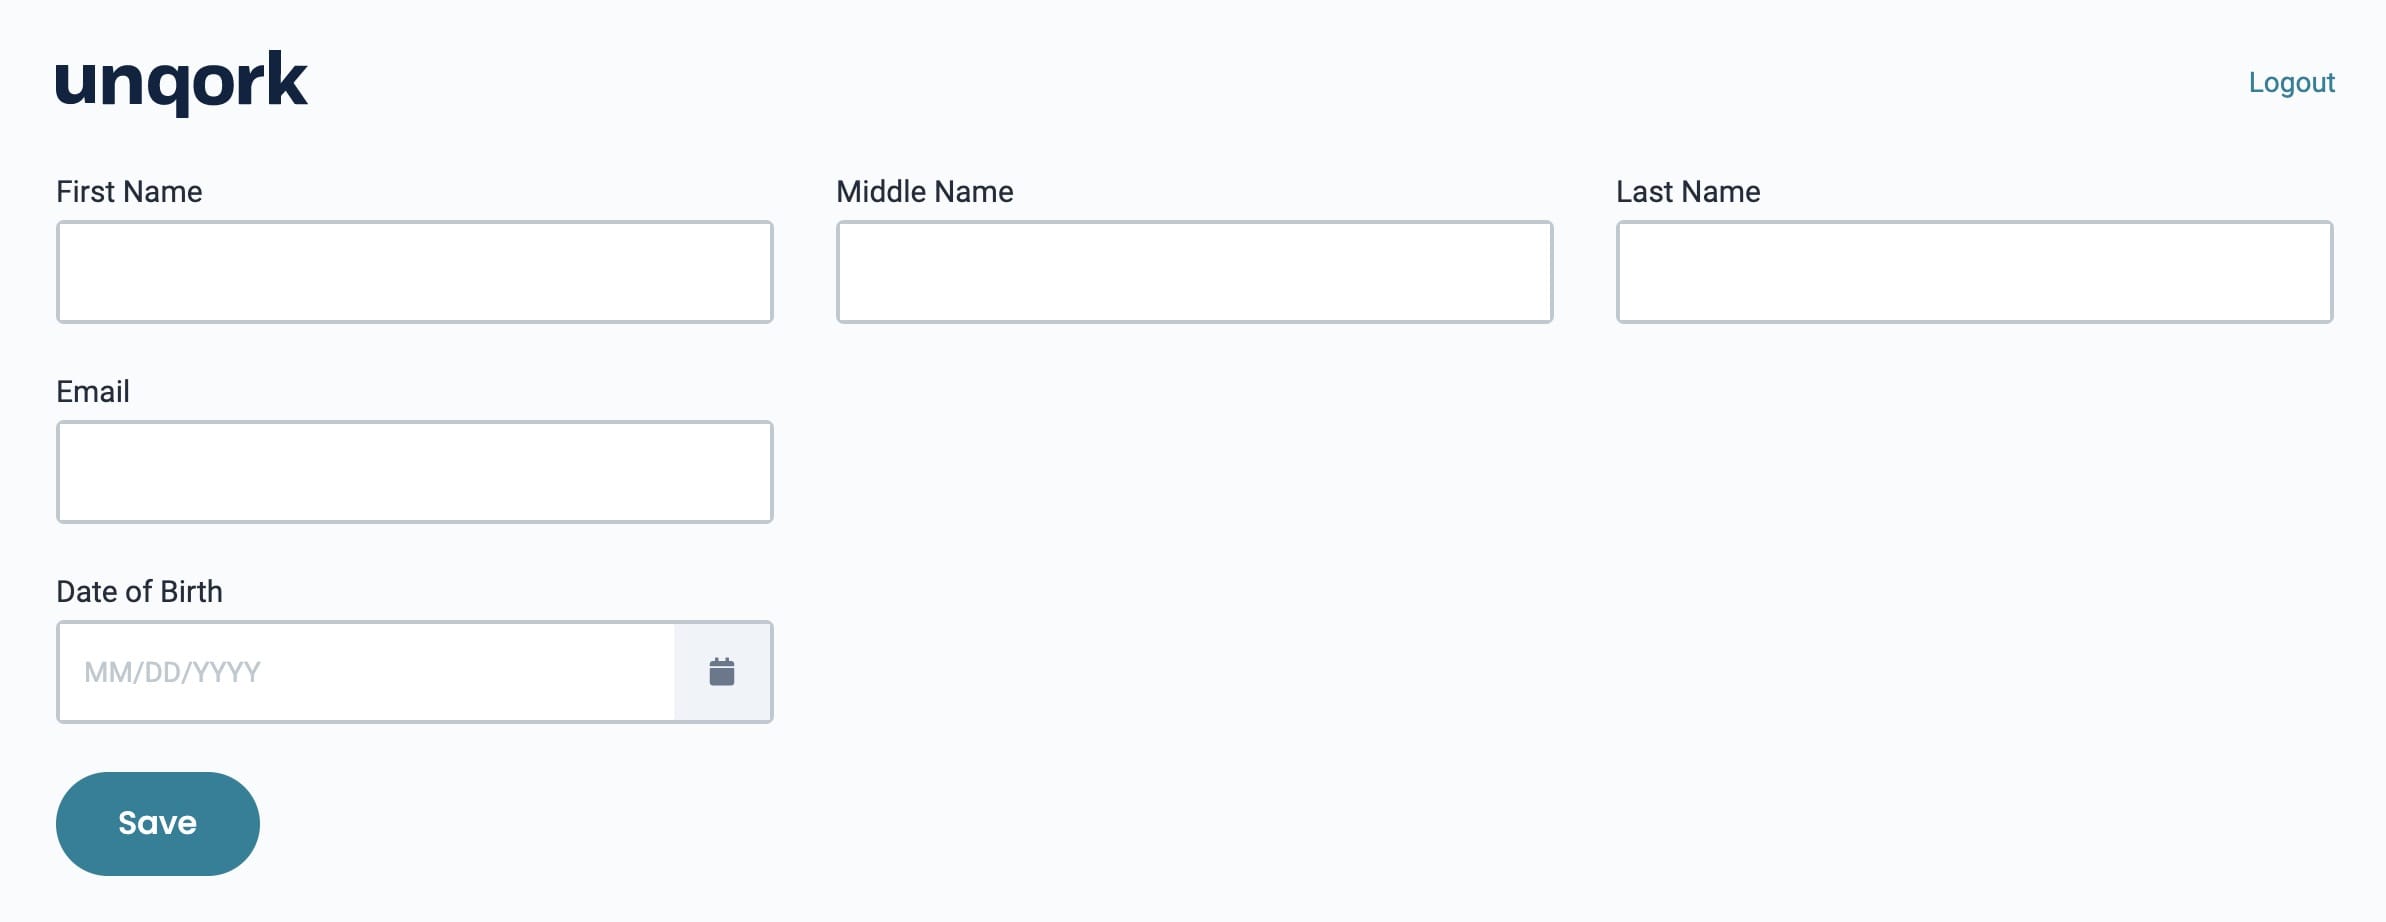Select the Email text box
The height and width of the screenshot is (922, 2386).
click(415, 472)
